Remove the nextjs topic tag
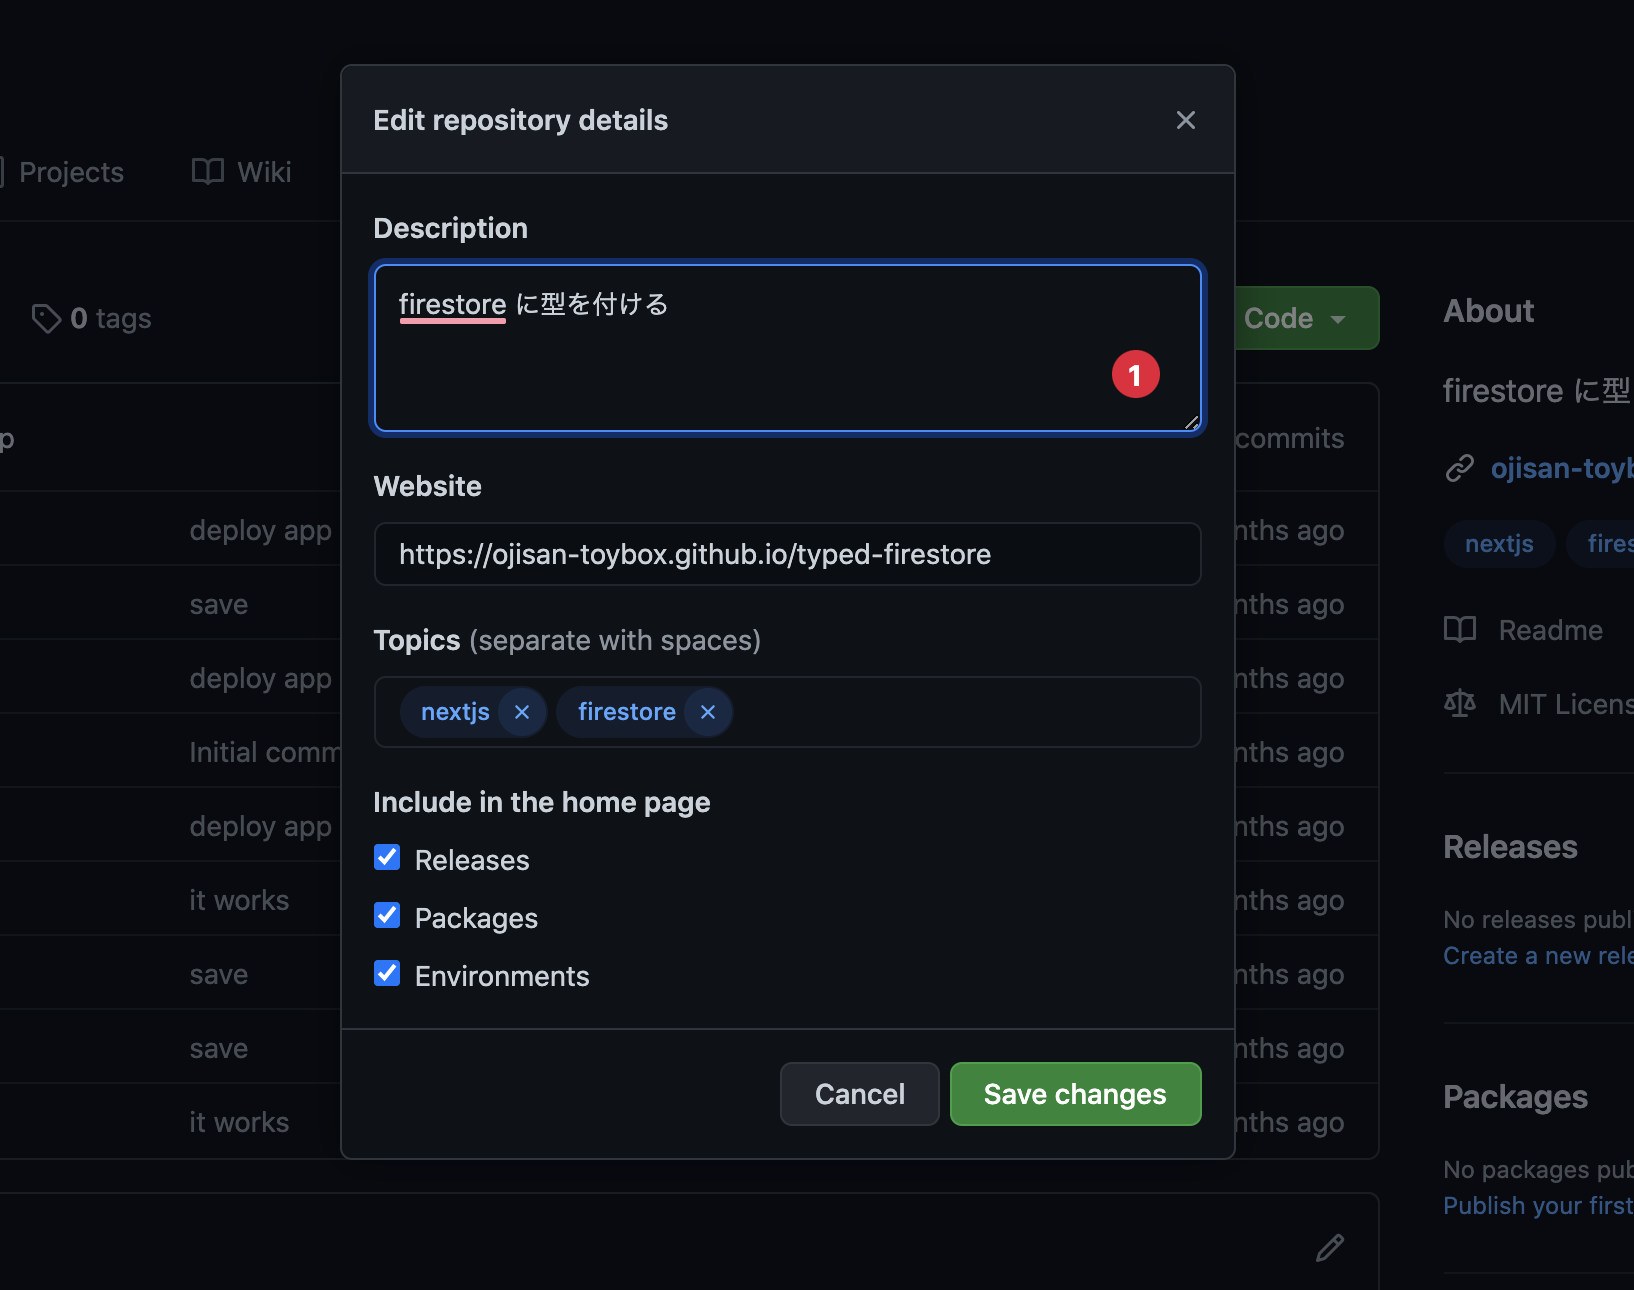 coord(522,712)
